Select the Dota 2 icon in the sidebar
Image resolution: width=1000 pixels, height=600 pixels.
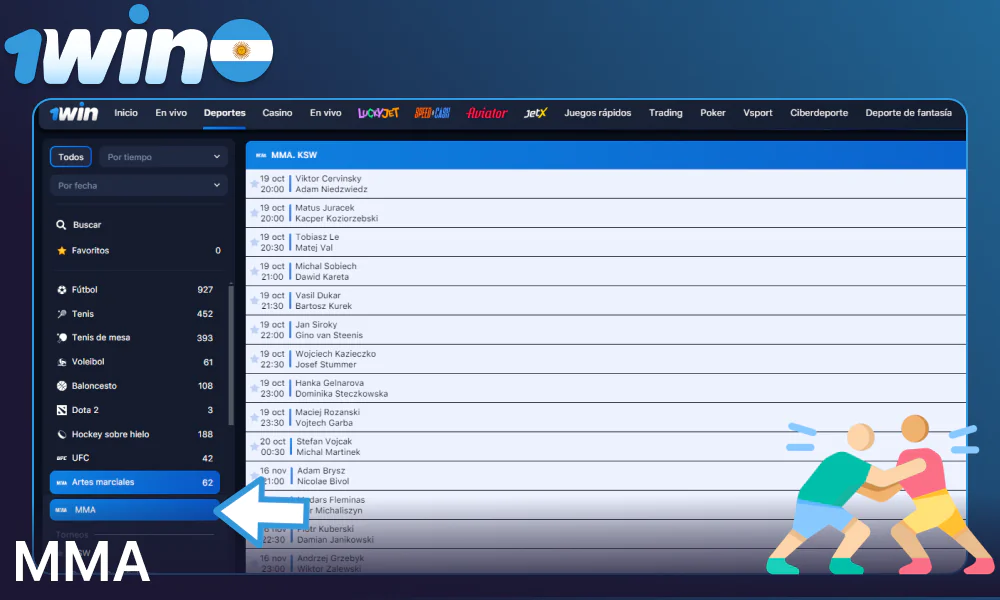61,410
